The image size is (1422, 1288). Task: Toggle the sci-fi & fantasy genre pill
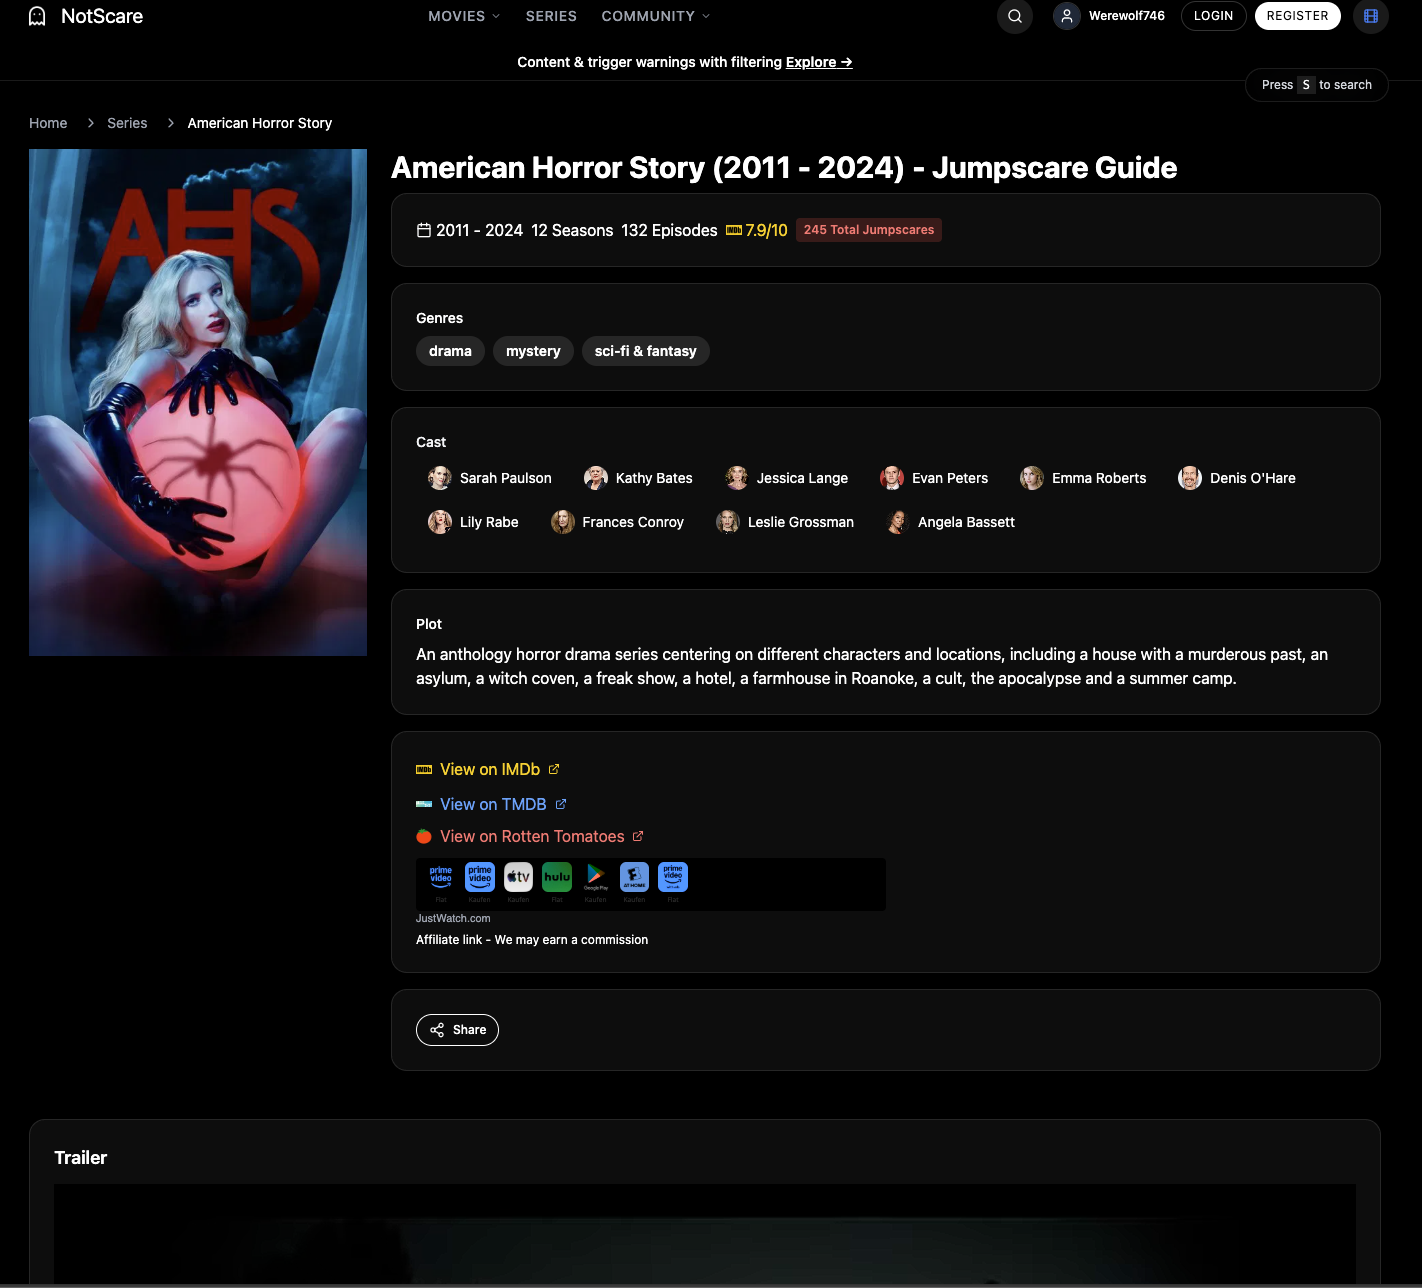click(x=645, y=351)
